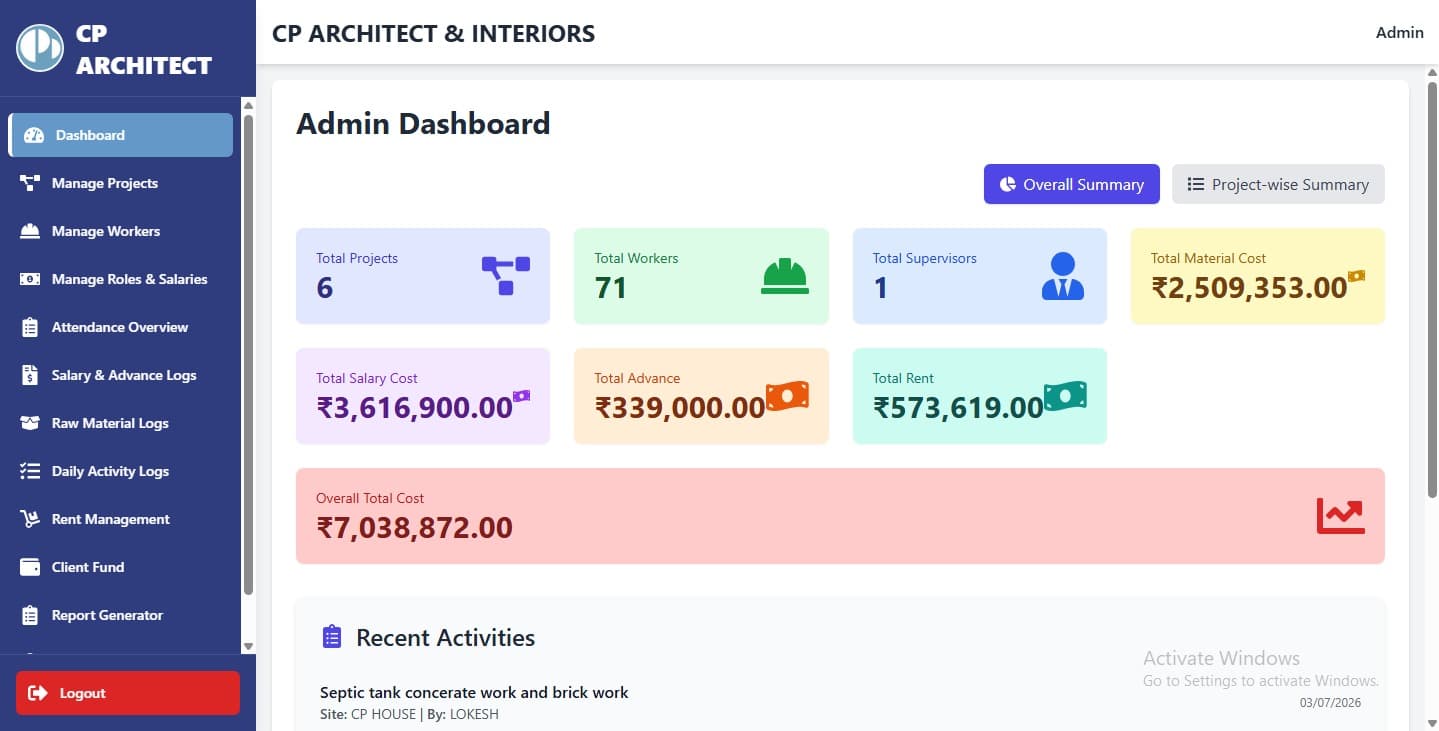
Task: Open Raw Material Logs
Action: tap(121, 423)
